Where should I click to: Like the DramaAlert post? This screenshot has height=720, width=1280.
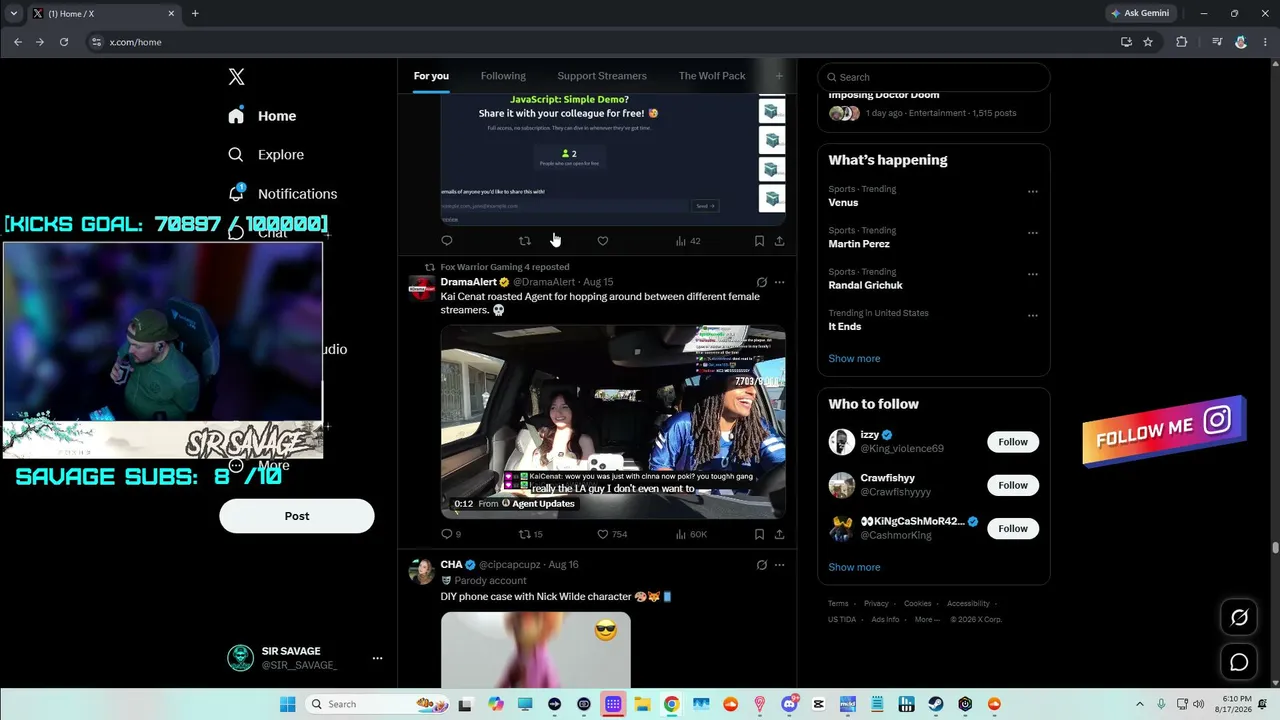pos(612,534)
